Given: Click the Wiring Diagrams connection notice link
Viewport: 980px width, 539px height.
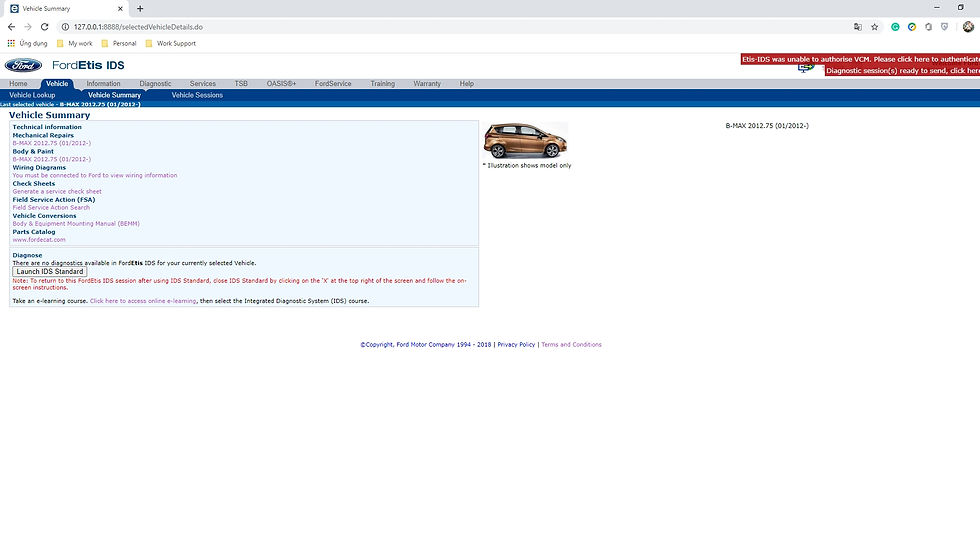Looking at the screenshot, I should [x=95, y=176].
